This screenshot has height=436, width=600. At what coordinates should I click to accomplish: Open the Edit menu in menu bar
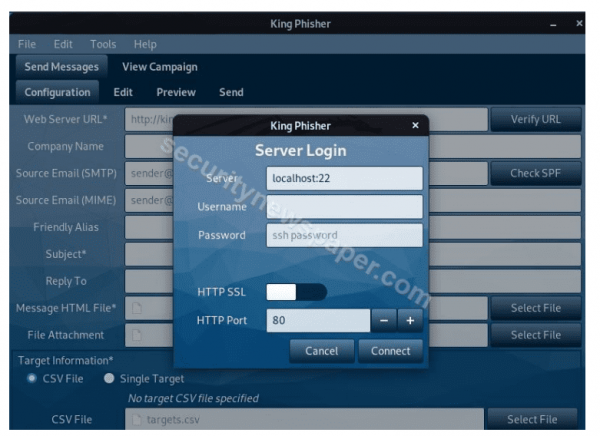tap(63, 44)
